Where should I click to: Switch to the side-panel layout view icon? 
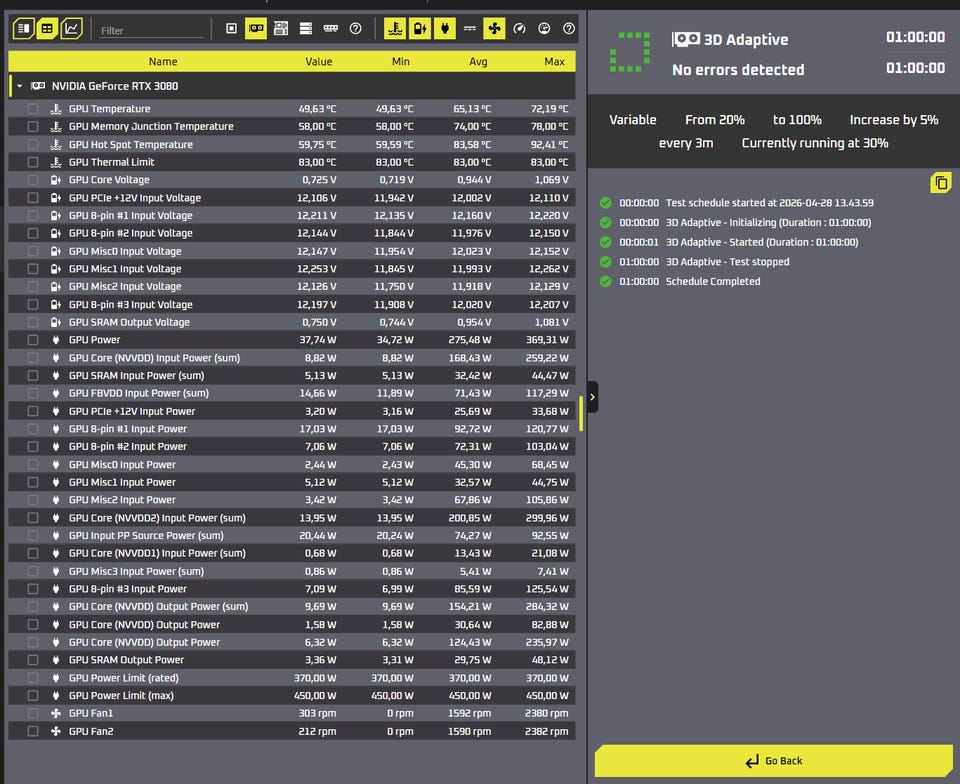point(23,28)
